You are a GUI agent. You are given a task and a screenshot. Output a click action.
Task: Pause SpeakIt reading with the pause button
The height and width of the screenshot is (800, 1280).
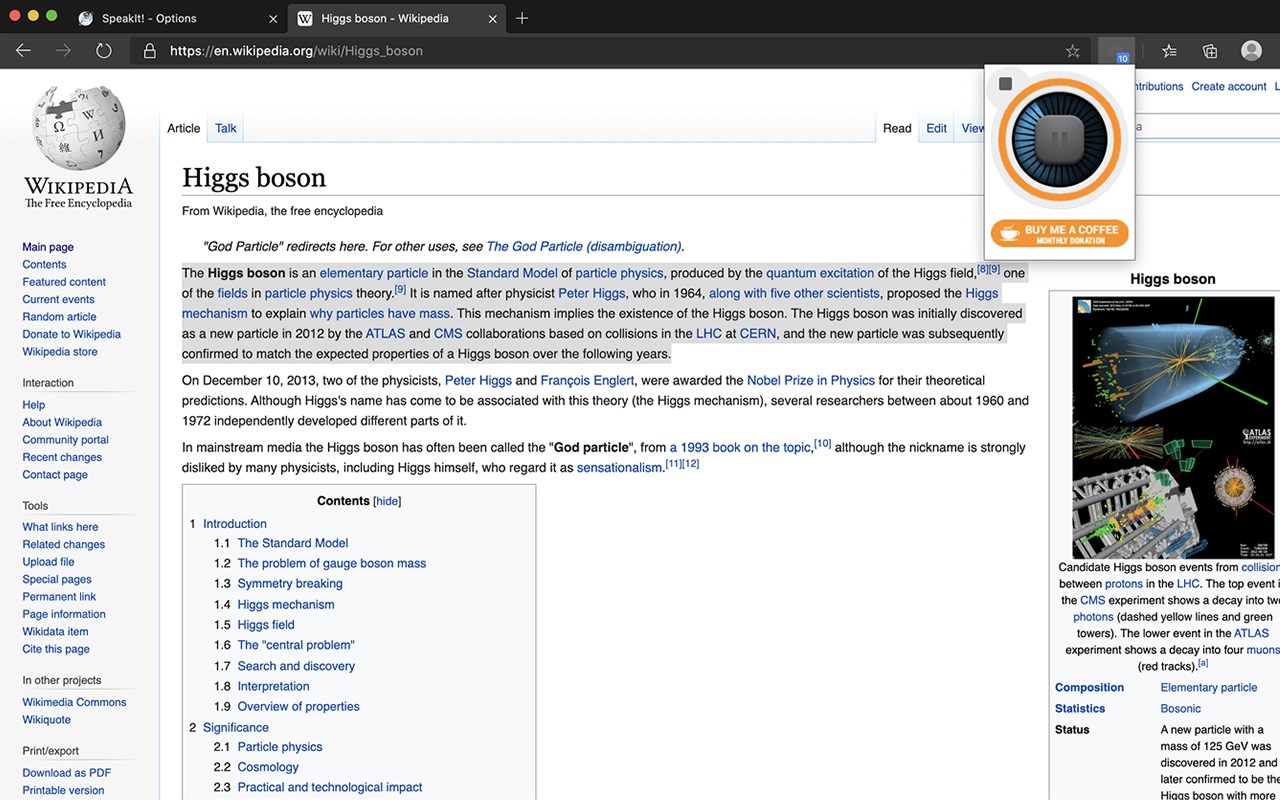(x=1060, y=139)
